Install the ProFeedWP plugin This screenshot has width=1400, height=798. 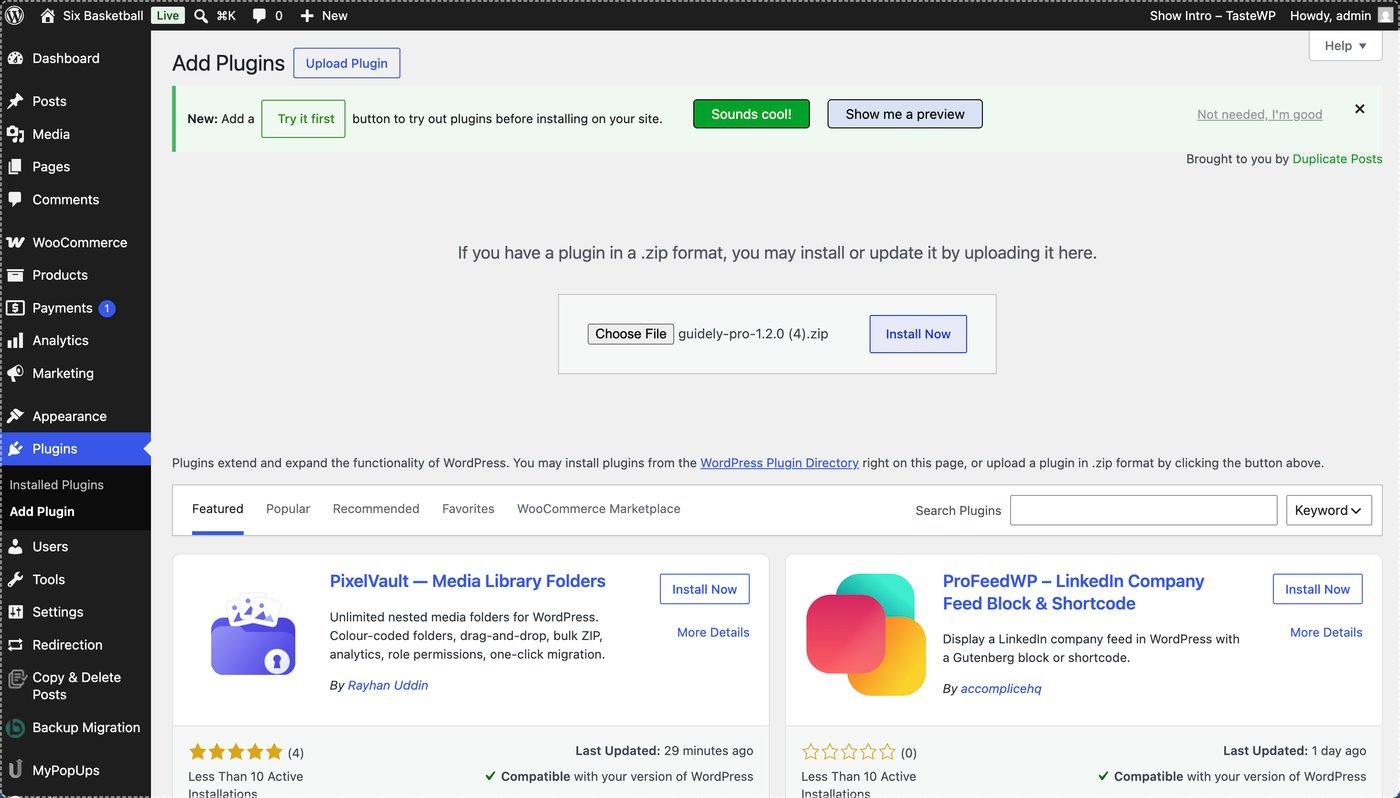(x=1317, y=589)
